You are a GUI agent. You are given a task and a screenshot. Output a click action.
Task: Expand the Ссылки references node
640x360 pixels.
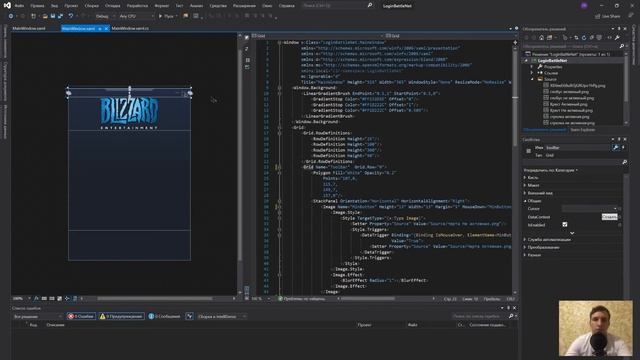pyautogui.click(x=532, y=73)
